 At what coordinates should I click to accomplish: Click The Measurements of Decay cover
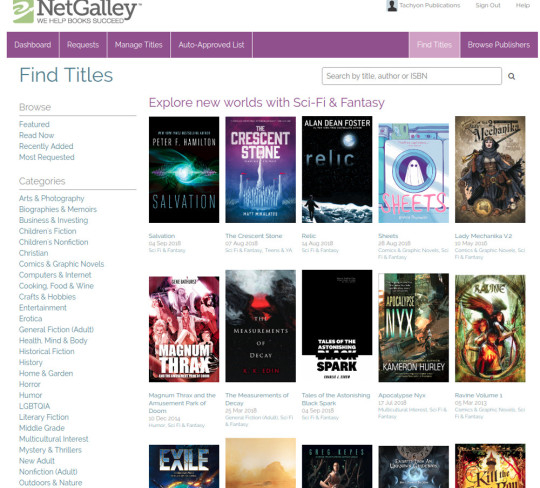coord(260,326)
